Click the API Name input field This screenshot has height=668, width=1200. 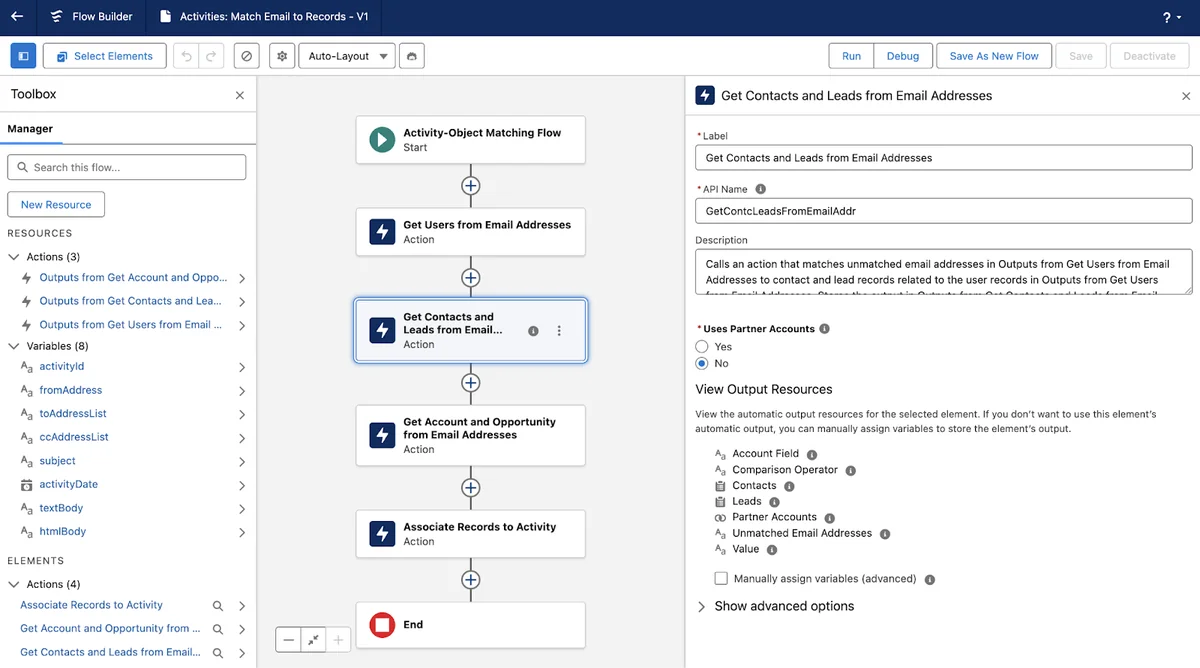[943, 211]
